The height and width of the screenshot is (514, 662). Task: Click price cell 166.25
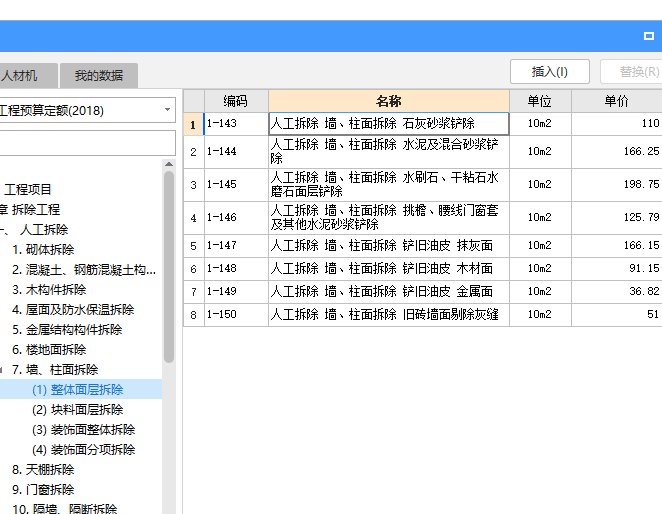coord(617,152)
